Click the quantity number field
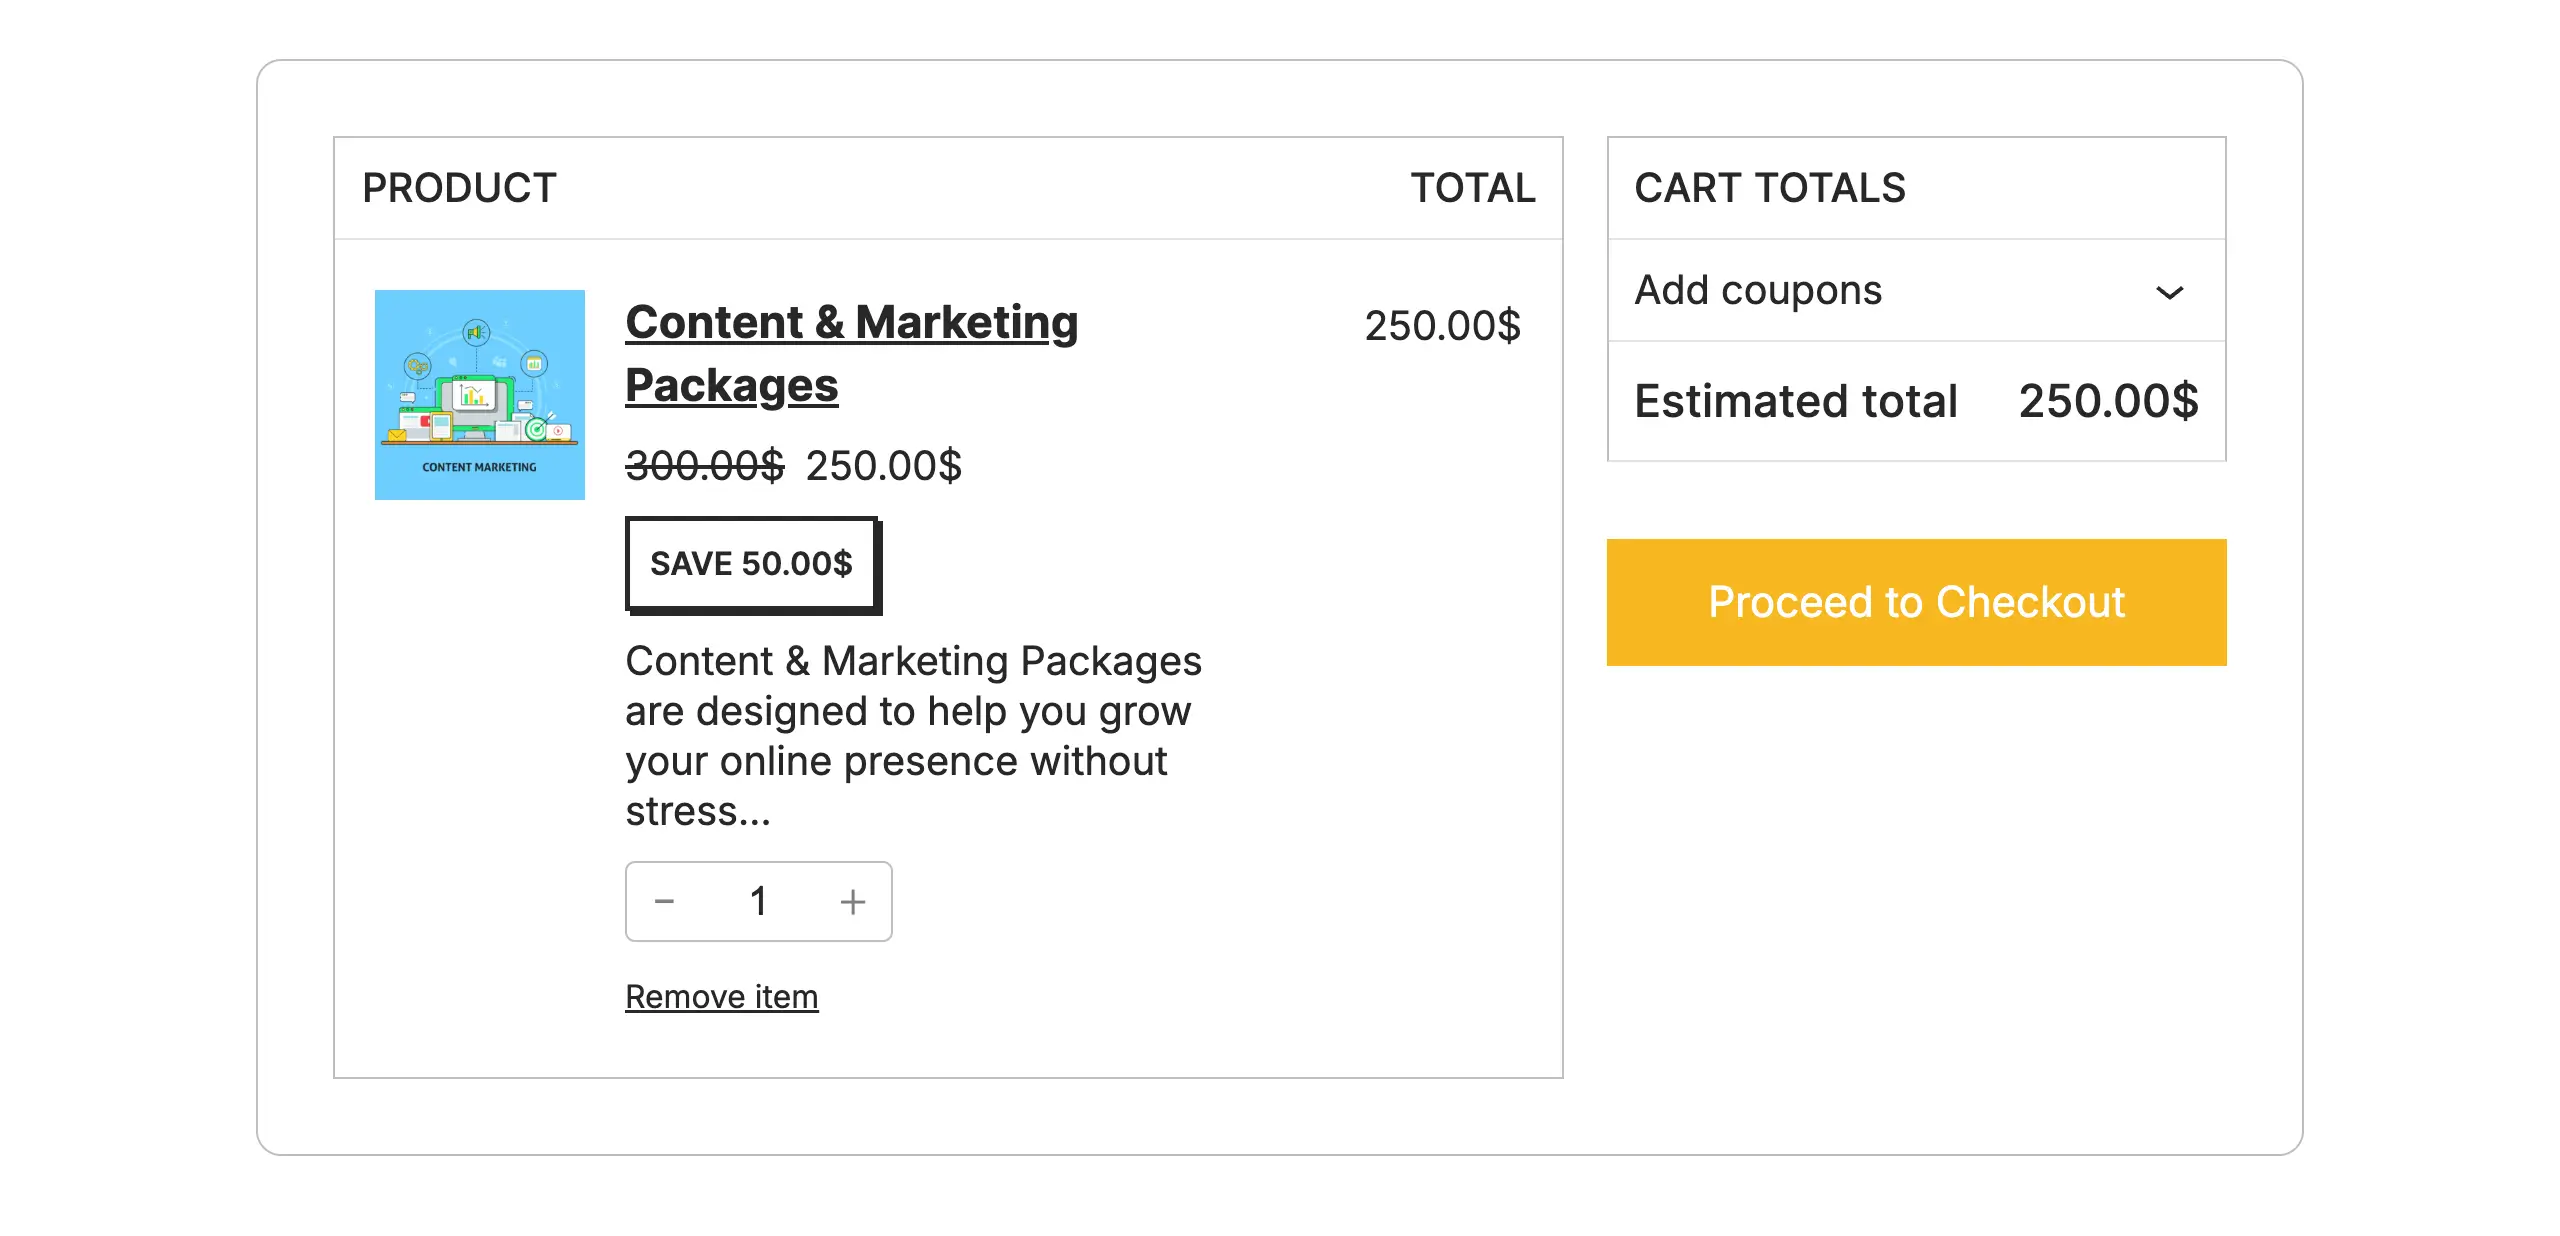 758,902
